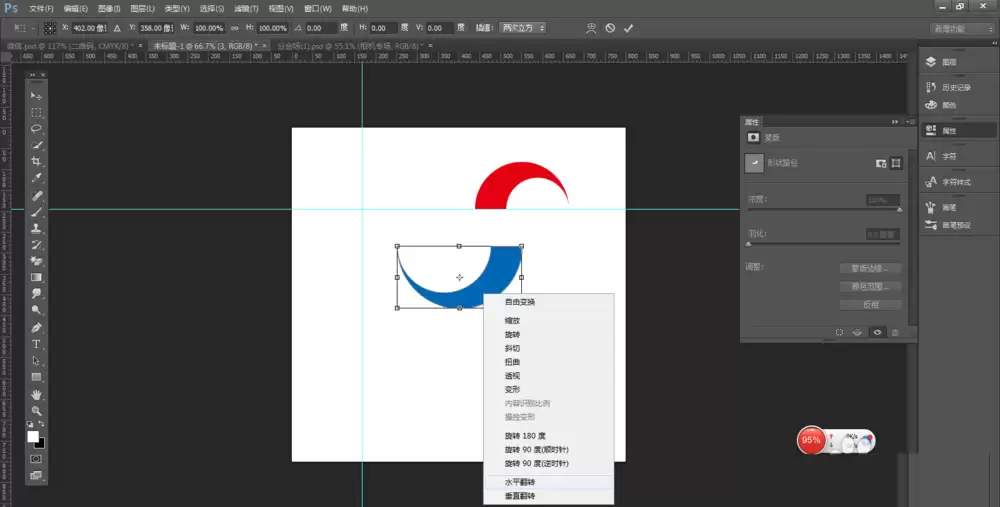Open the 窗口(W) menu

318,9
